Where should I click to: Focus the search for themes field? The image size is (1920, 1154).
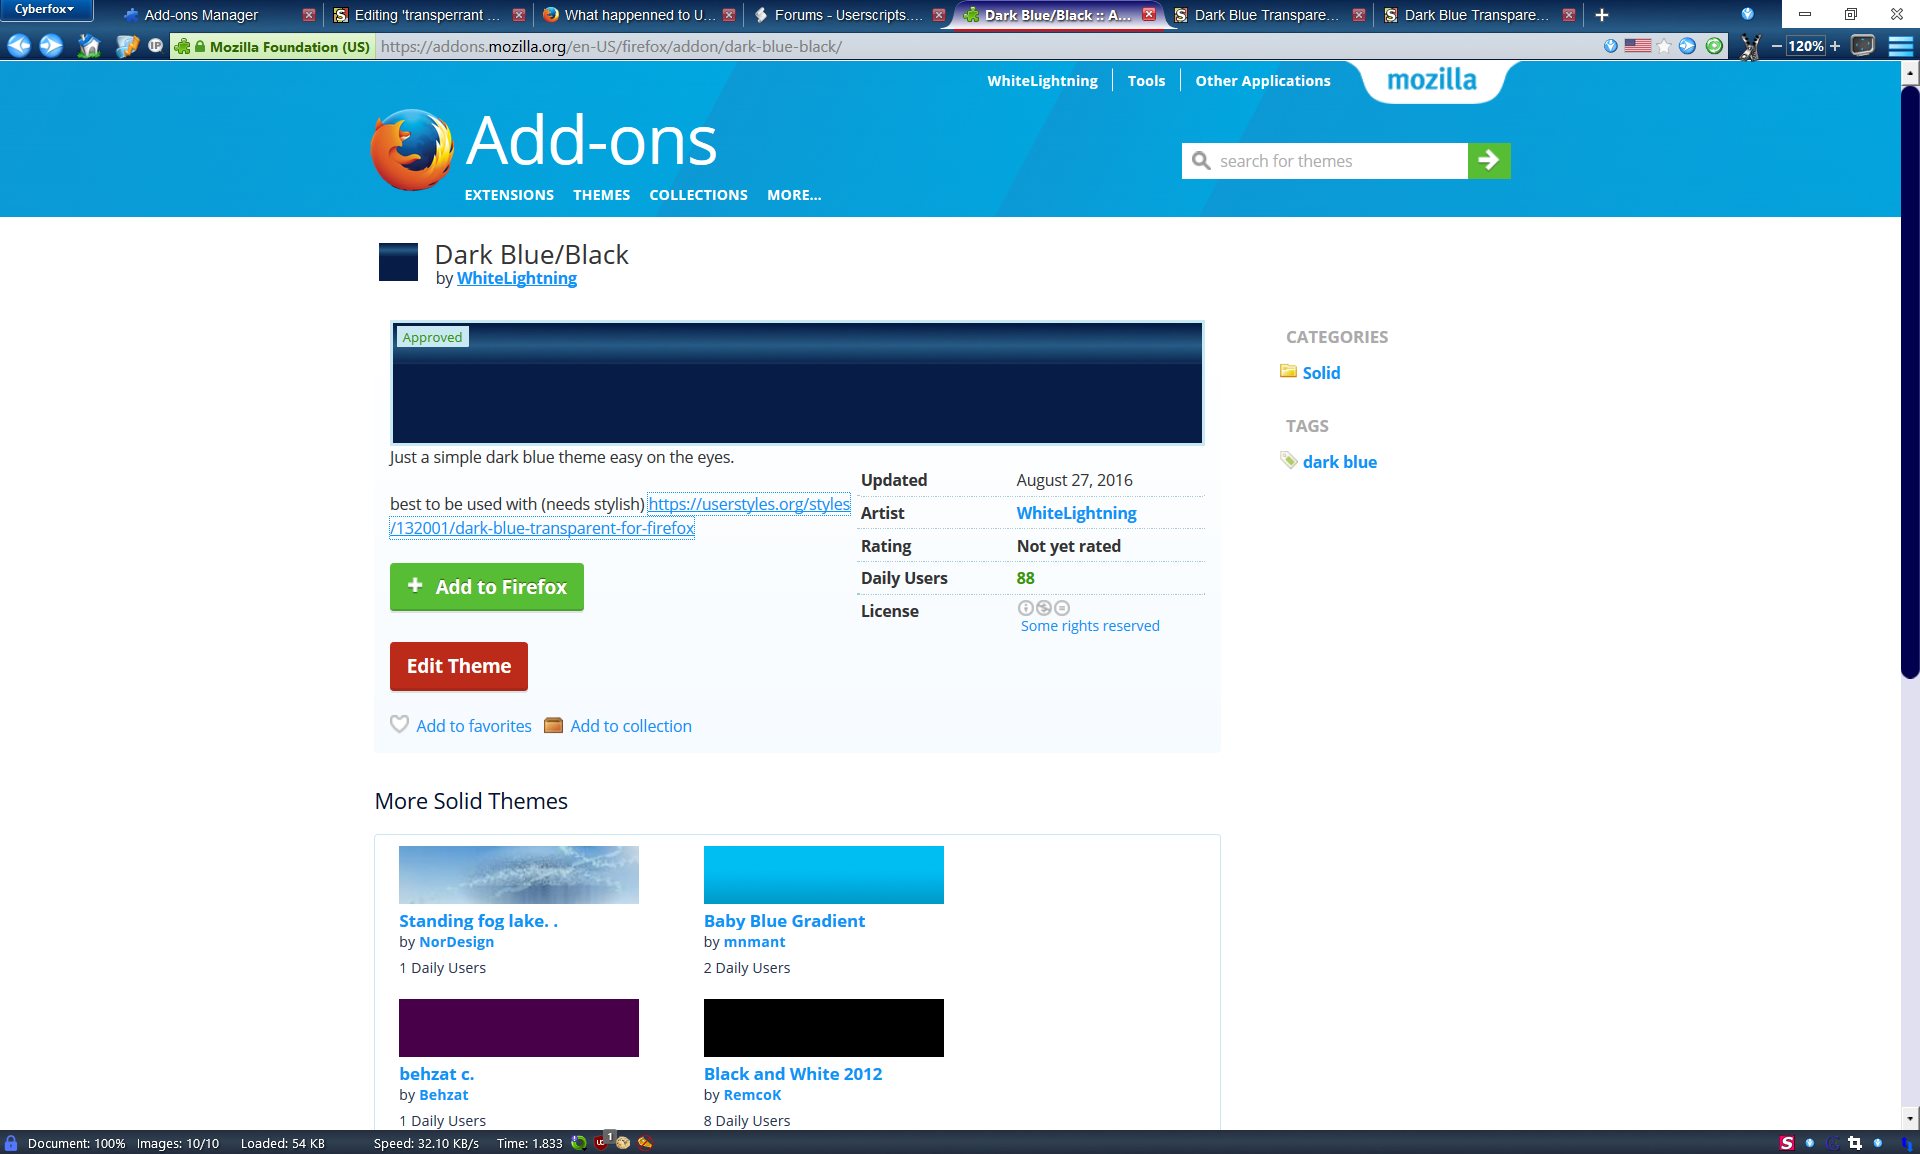[1324, 161]
